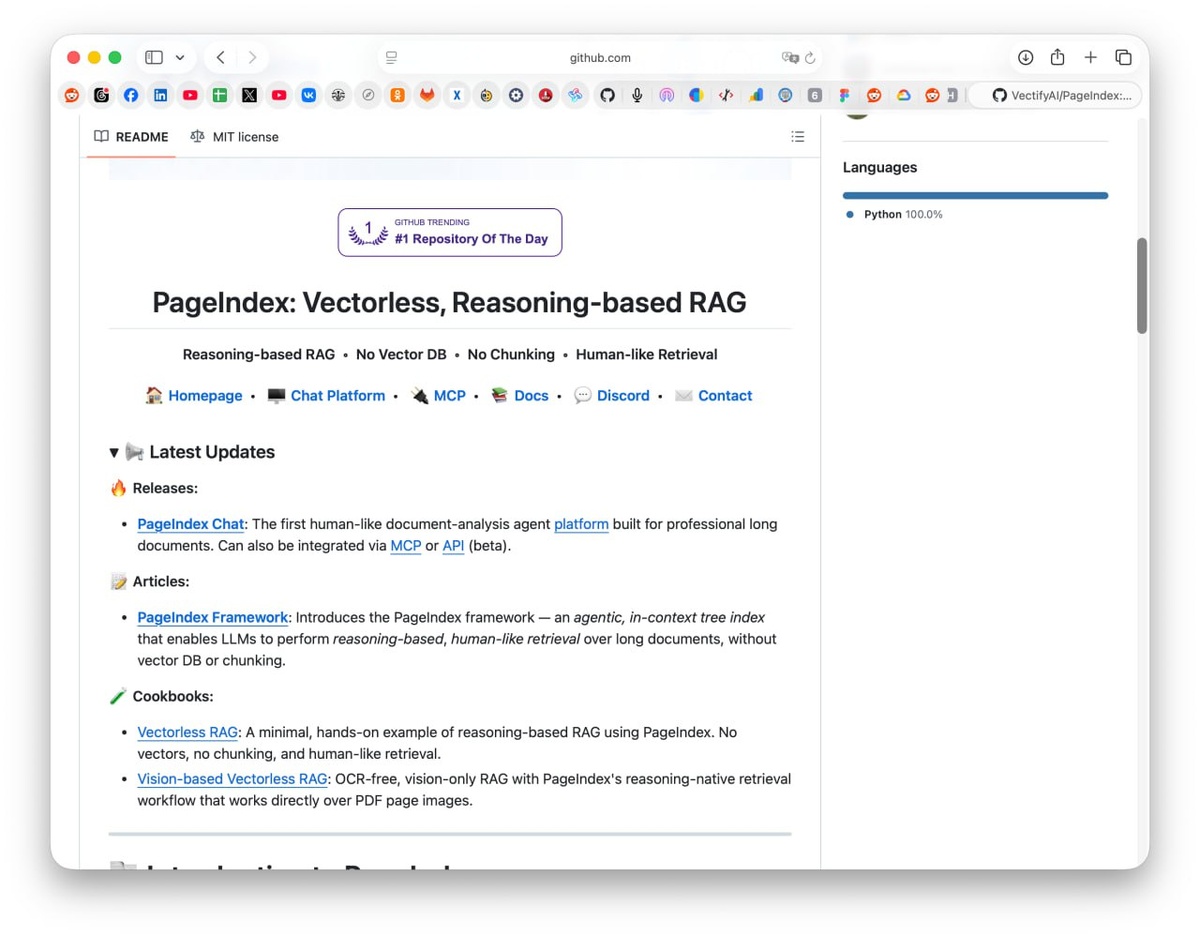Open the sidebar dropdown arrow

[180, 57]
